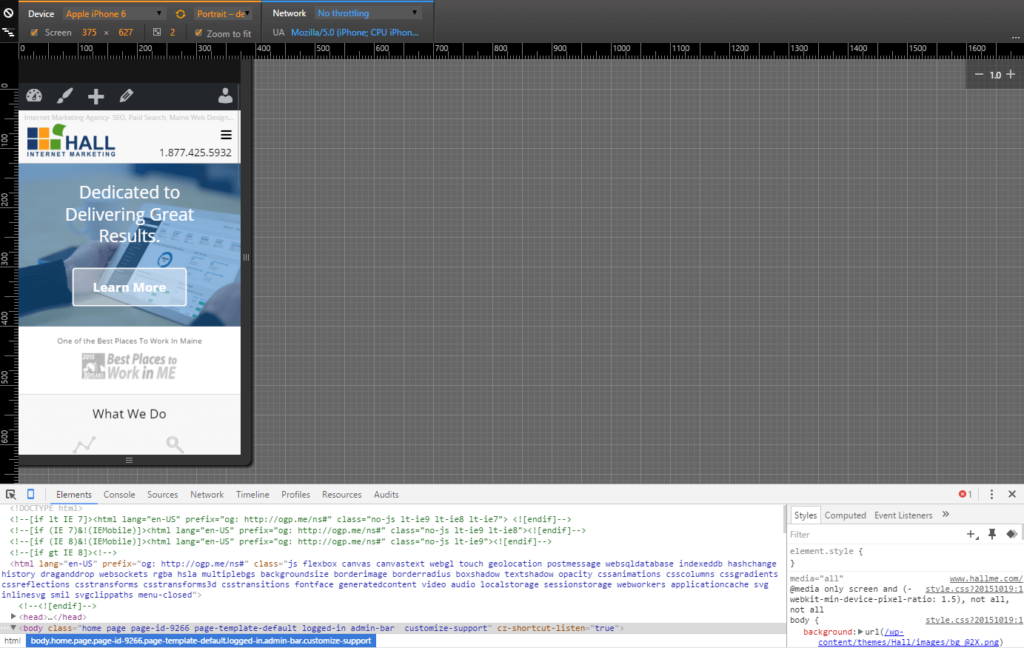Open the Device model dropdown
This screenshot has height=648, width=1024.
(114, 14)
